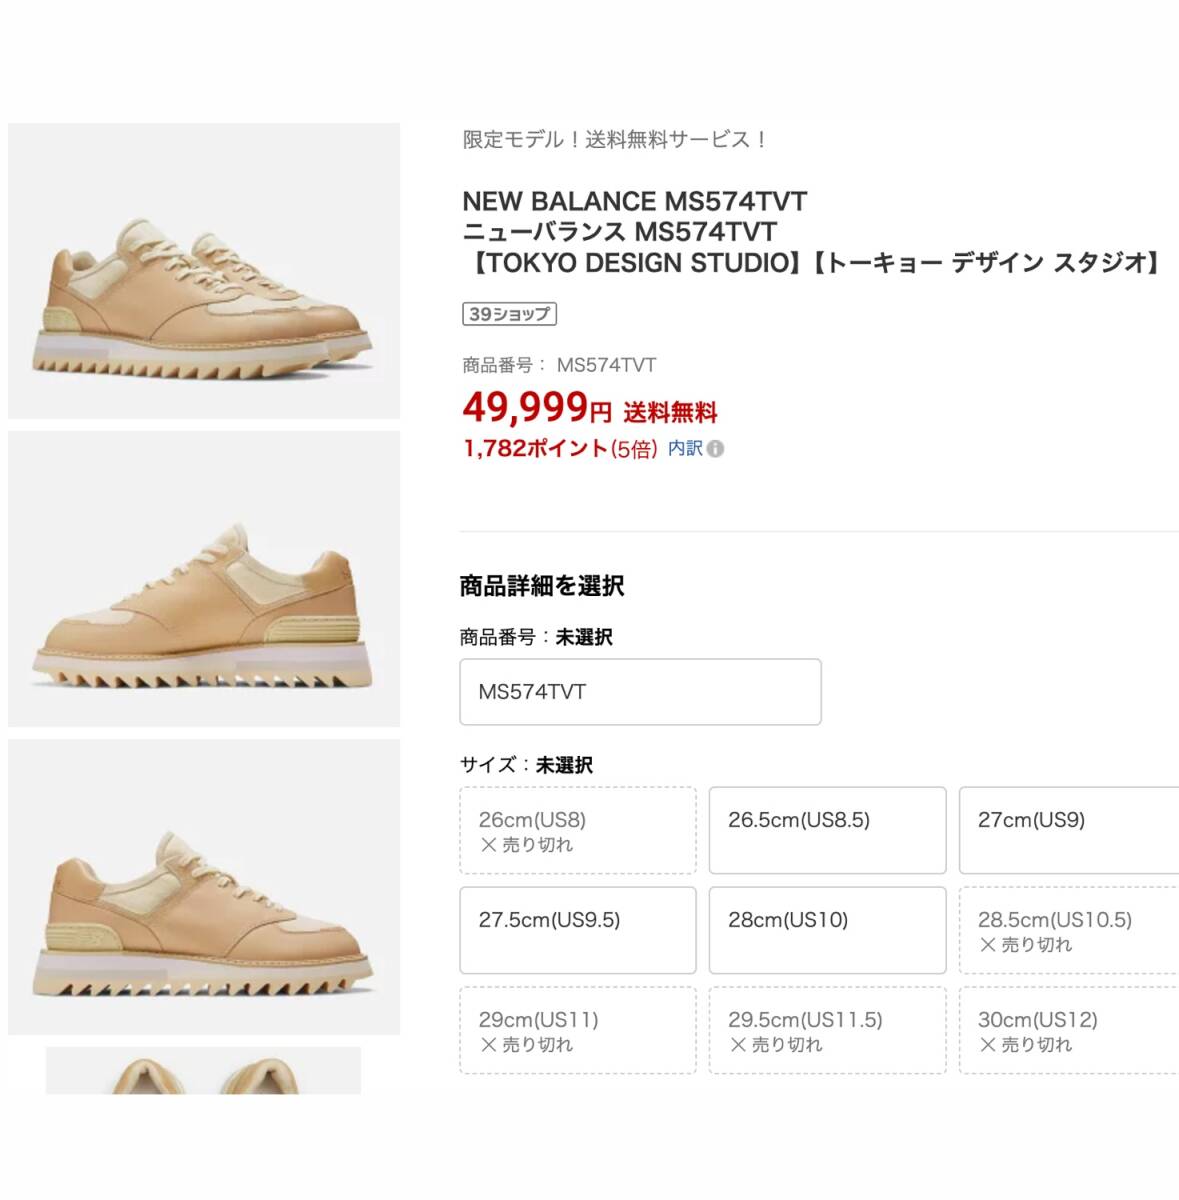This screenshot has height=1200, width=1179.
Task: Open the 内訳 points breakdown link
Action: coord(685,449)
